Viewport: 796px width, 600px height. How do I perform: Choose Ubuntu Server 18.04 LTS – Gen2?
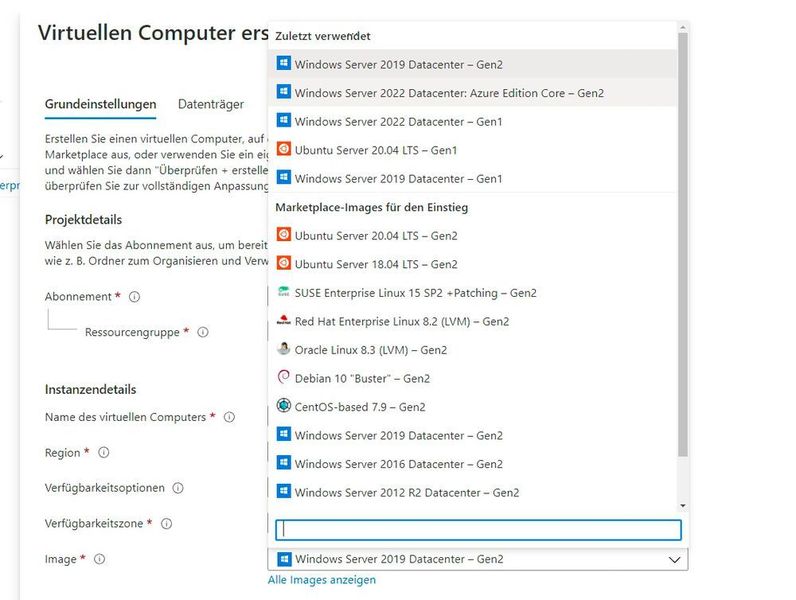coord(473,264)
